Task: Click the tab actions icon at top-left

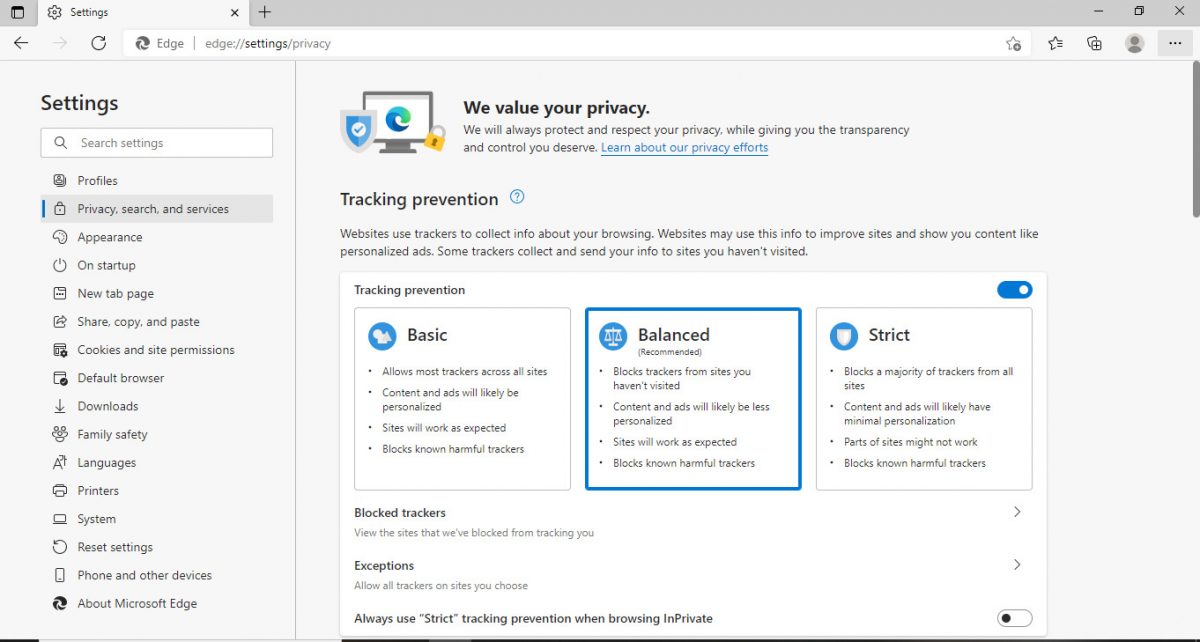Action: point(18,12)
